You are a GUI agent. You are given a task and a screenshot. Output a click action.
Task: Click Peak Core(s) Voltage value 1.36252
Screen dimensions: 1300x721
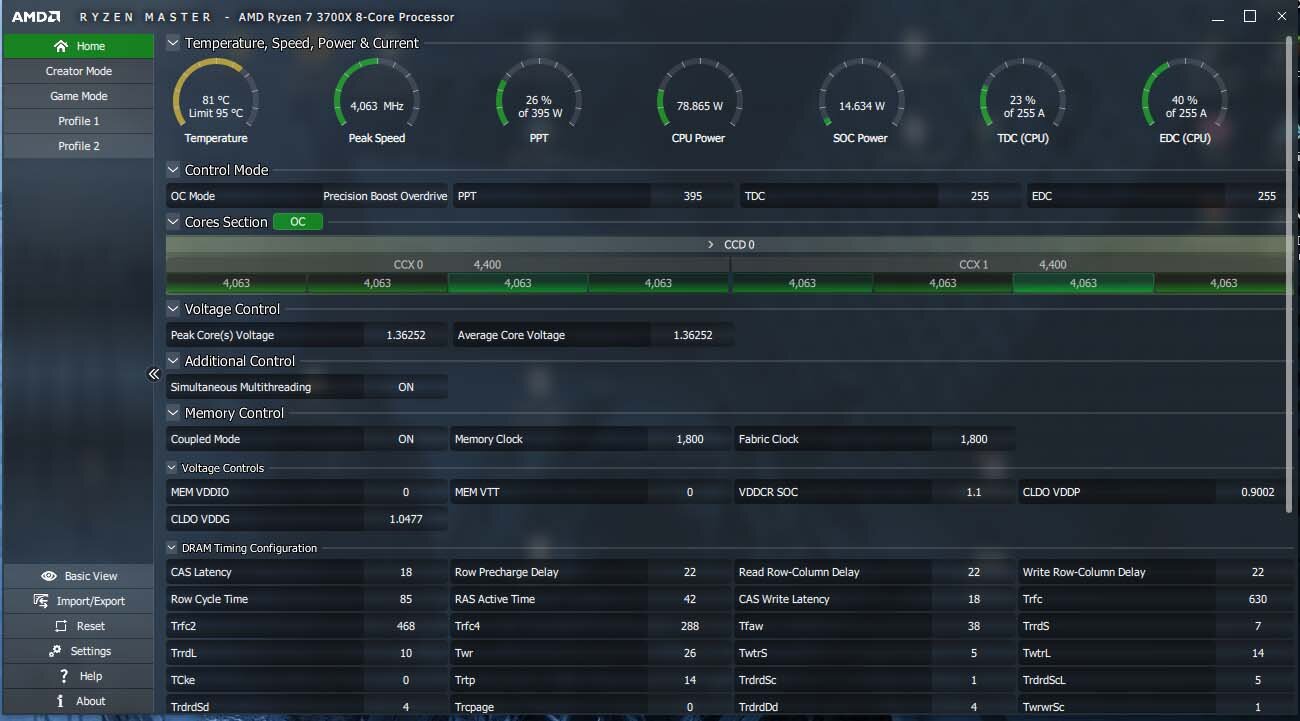click(x=406, y=335)
